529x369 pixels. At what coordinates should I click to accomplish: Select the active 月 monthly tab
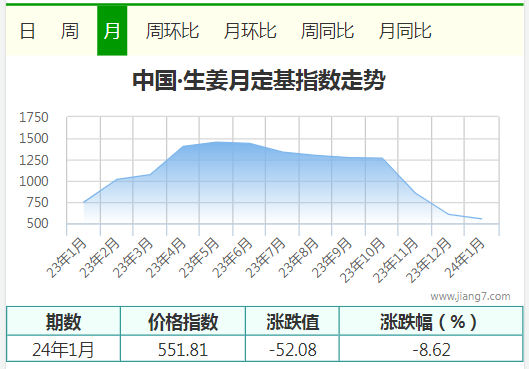click(112, 31)
